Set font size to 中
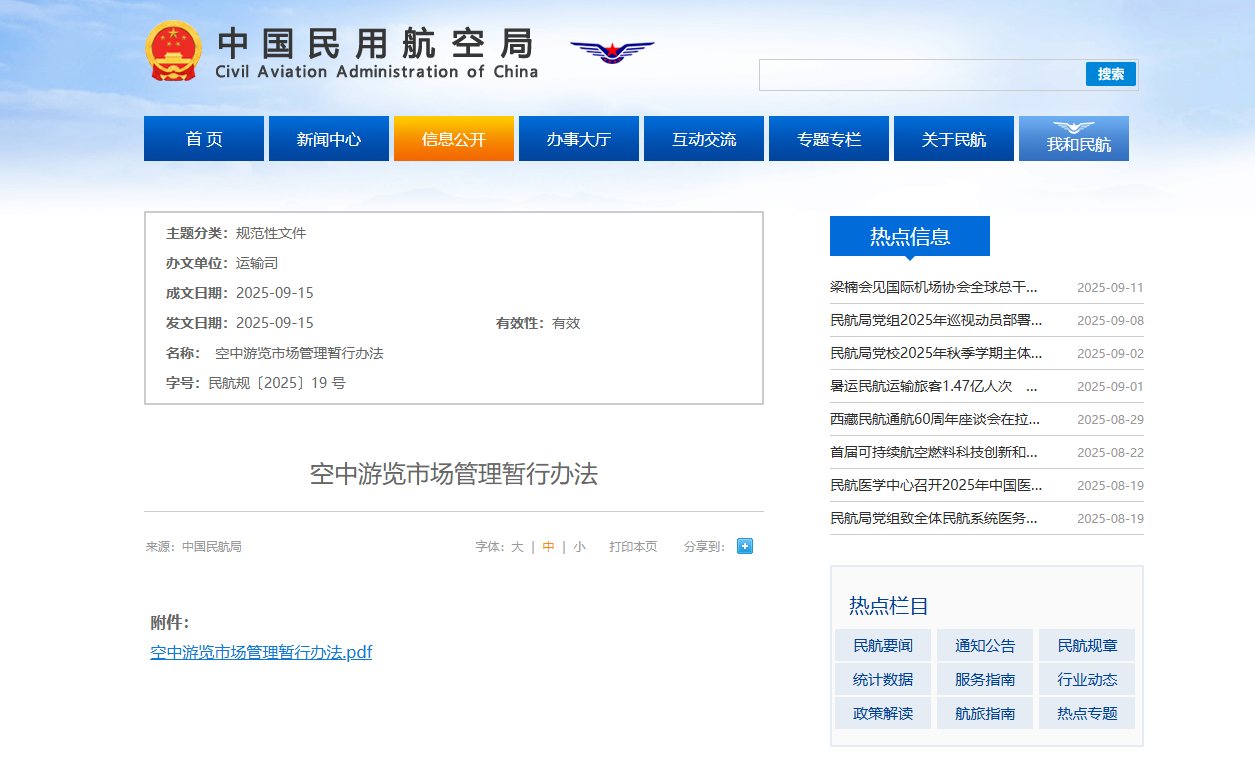The image size is (1255, 760). tap(548, 547)
